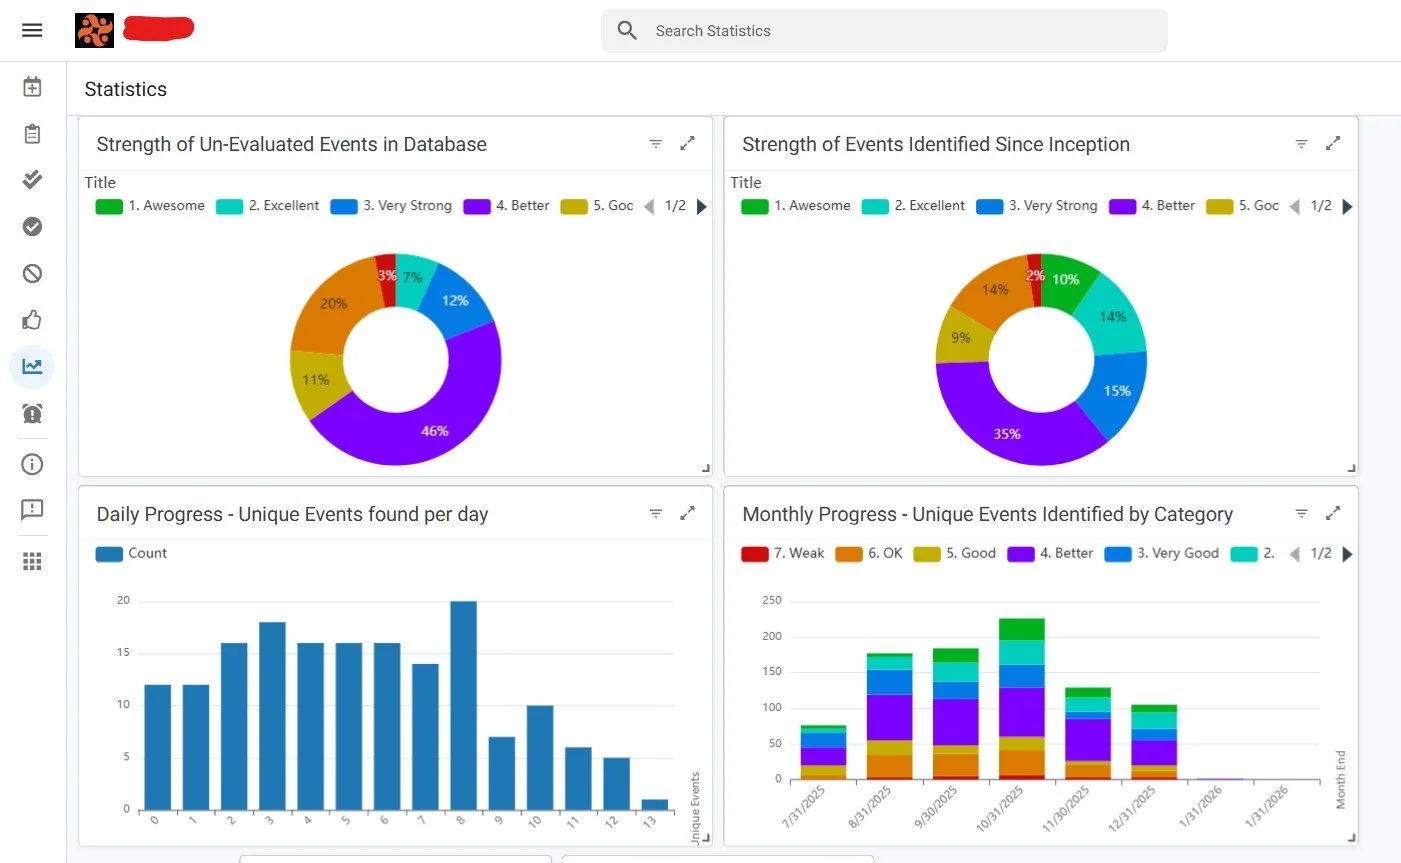Open the double checkmark sidebar icon

(32, 179)
